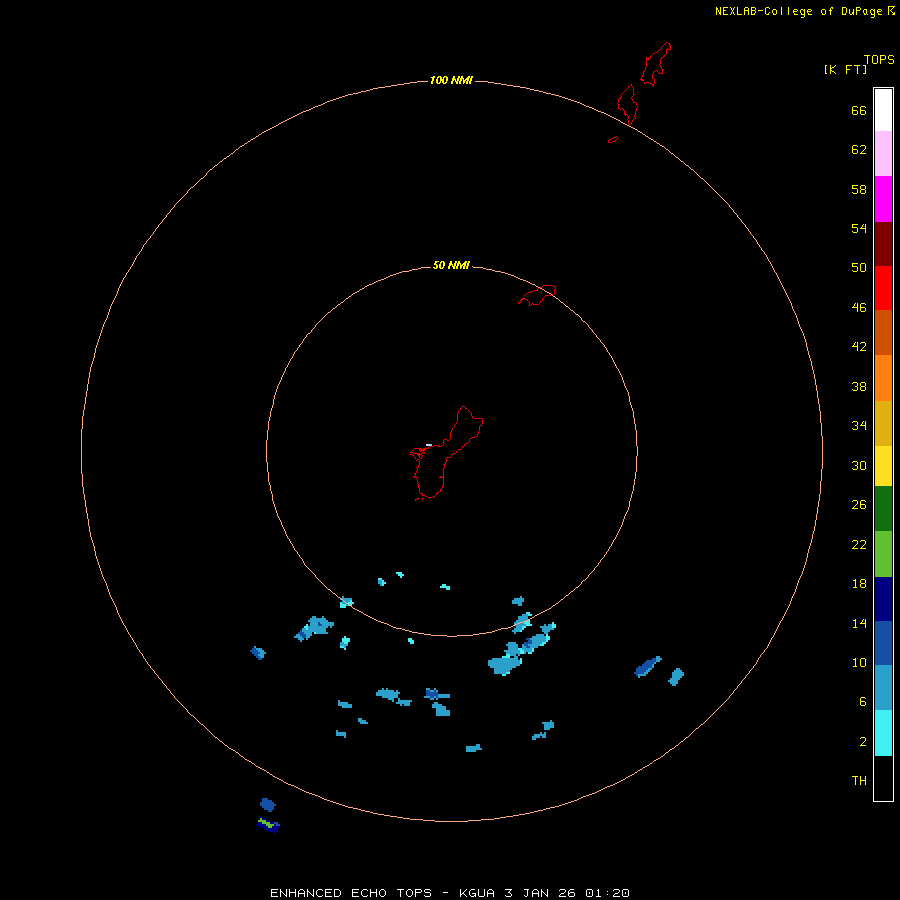Click the black TH threshold swatch
This screenshot has width=900, height=900.
click(x=883, y=778)
